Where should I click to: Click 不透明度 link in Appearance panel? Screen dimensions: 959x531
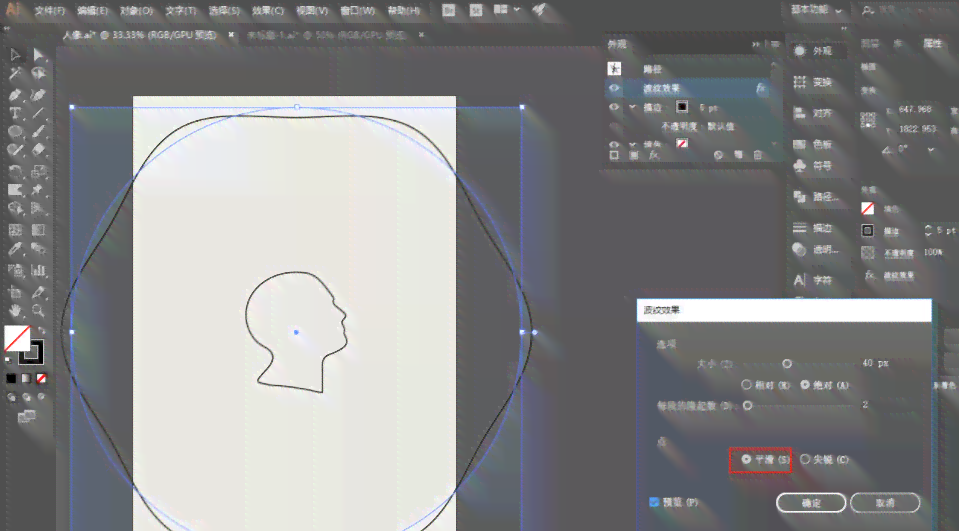(x=679, y=127)
